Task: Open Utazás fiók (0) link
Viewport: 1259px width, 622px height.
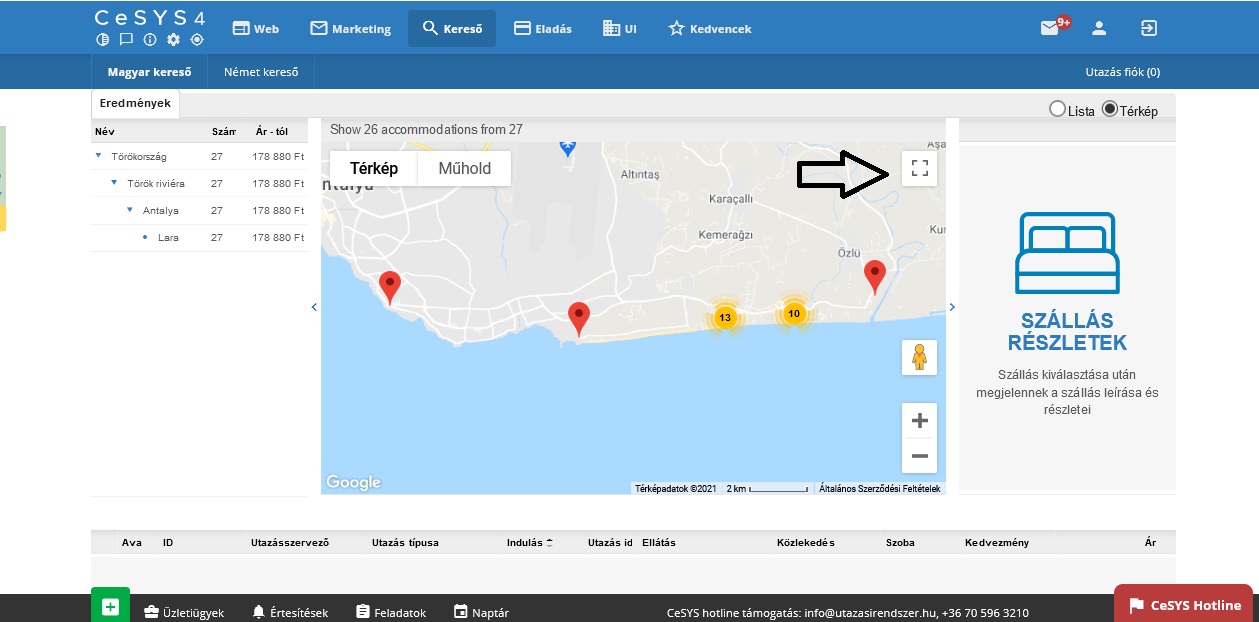Action: 1123,72
